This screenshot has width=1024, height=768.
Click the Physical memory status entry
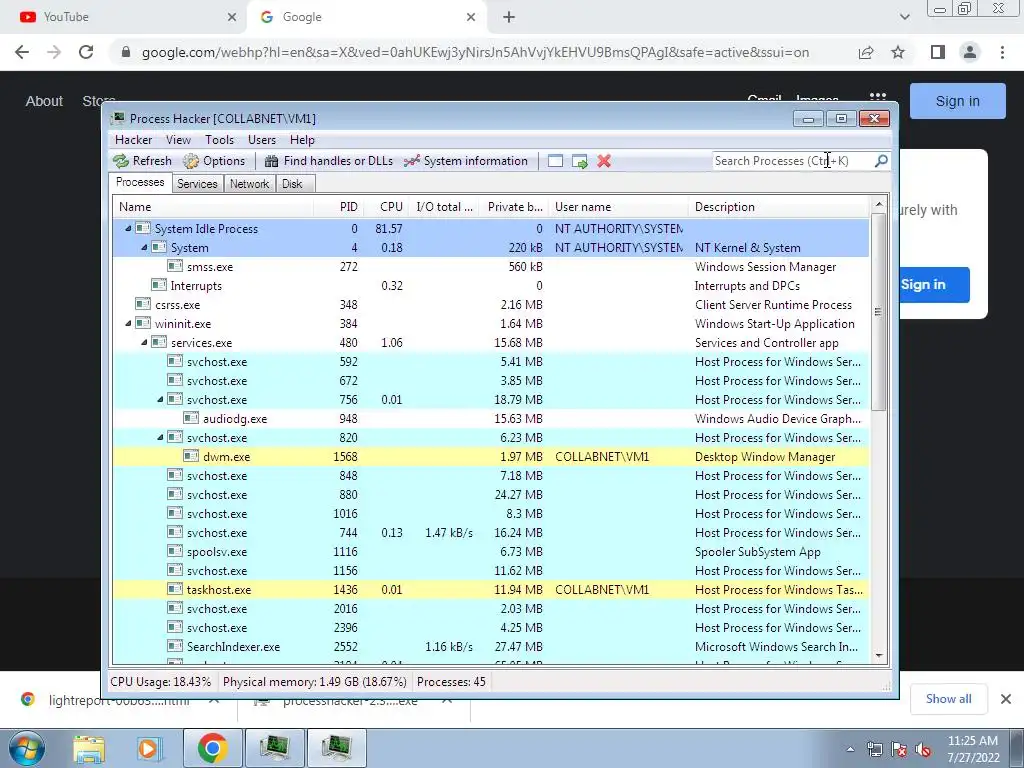pos(315,682)
